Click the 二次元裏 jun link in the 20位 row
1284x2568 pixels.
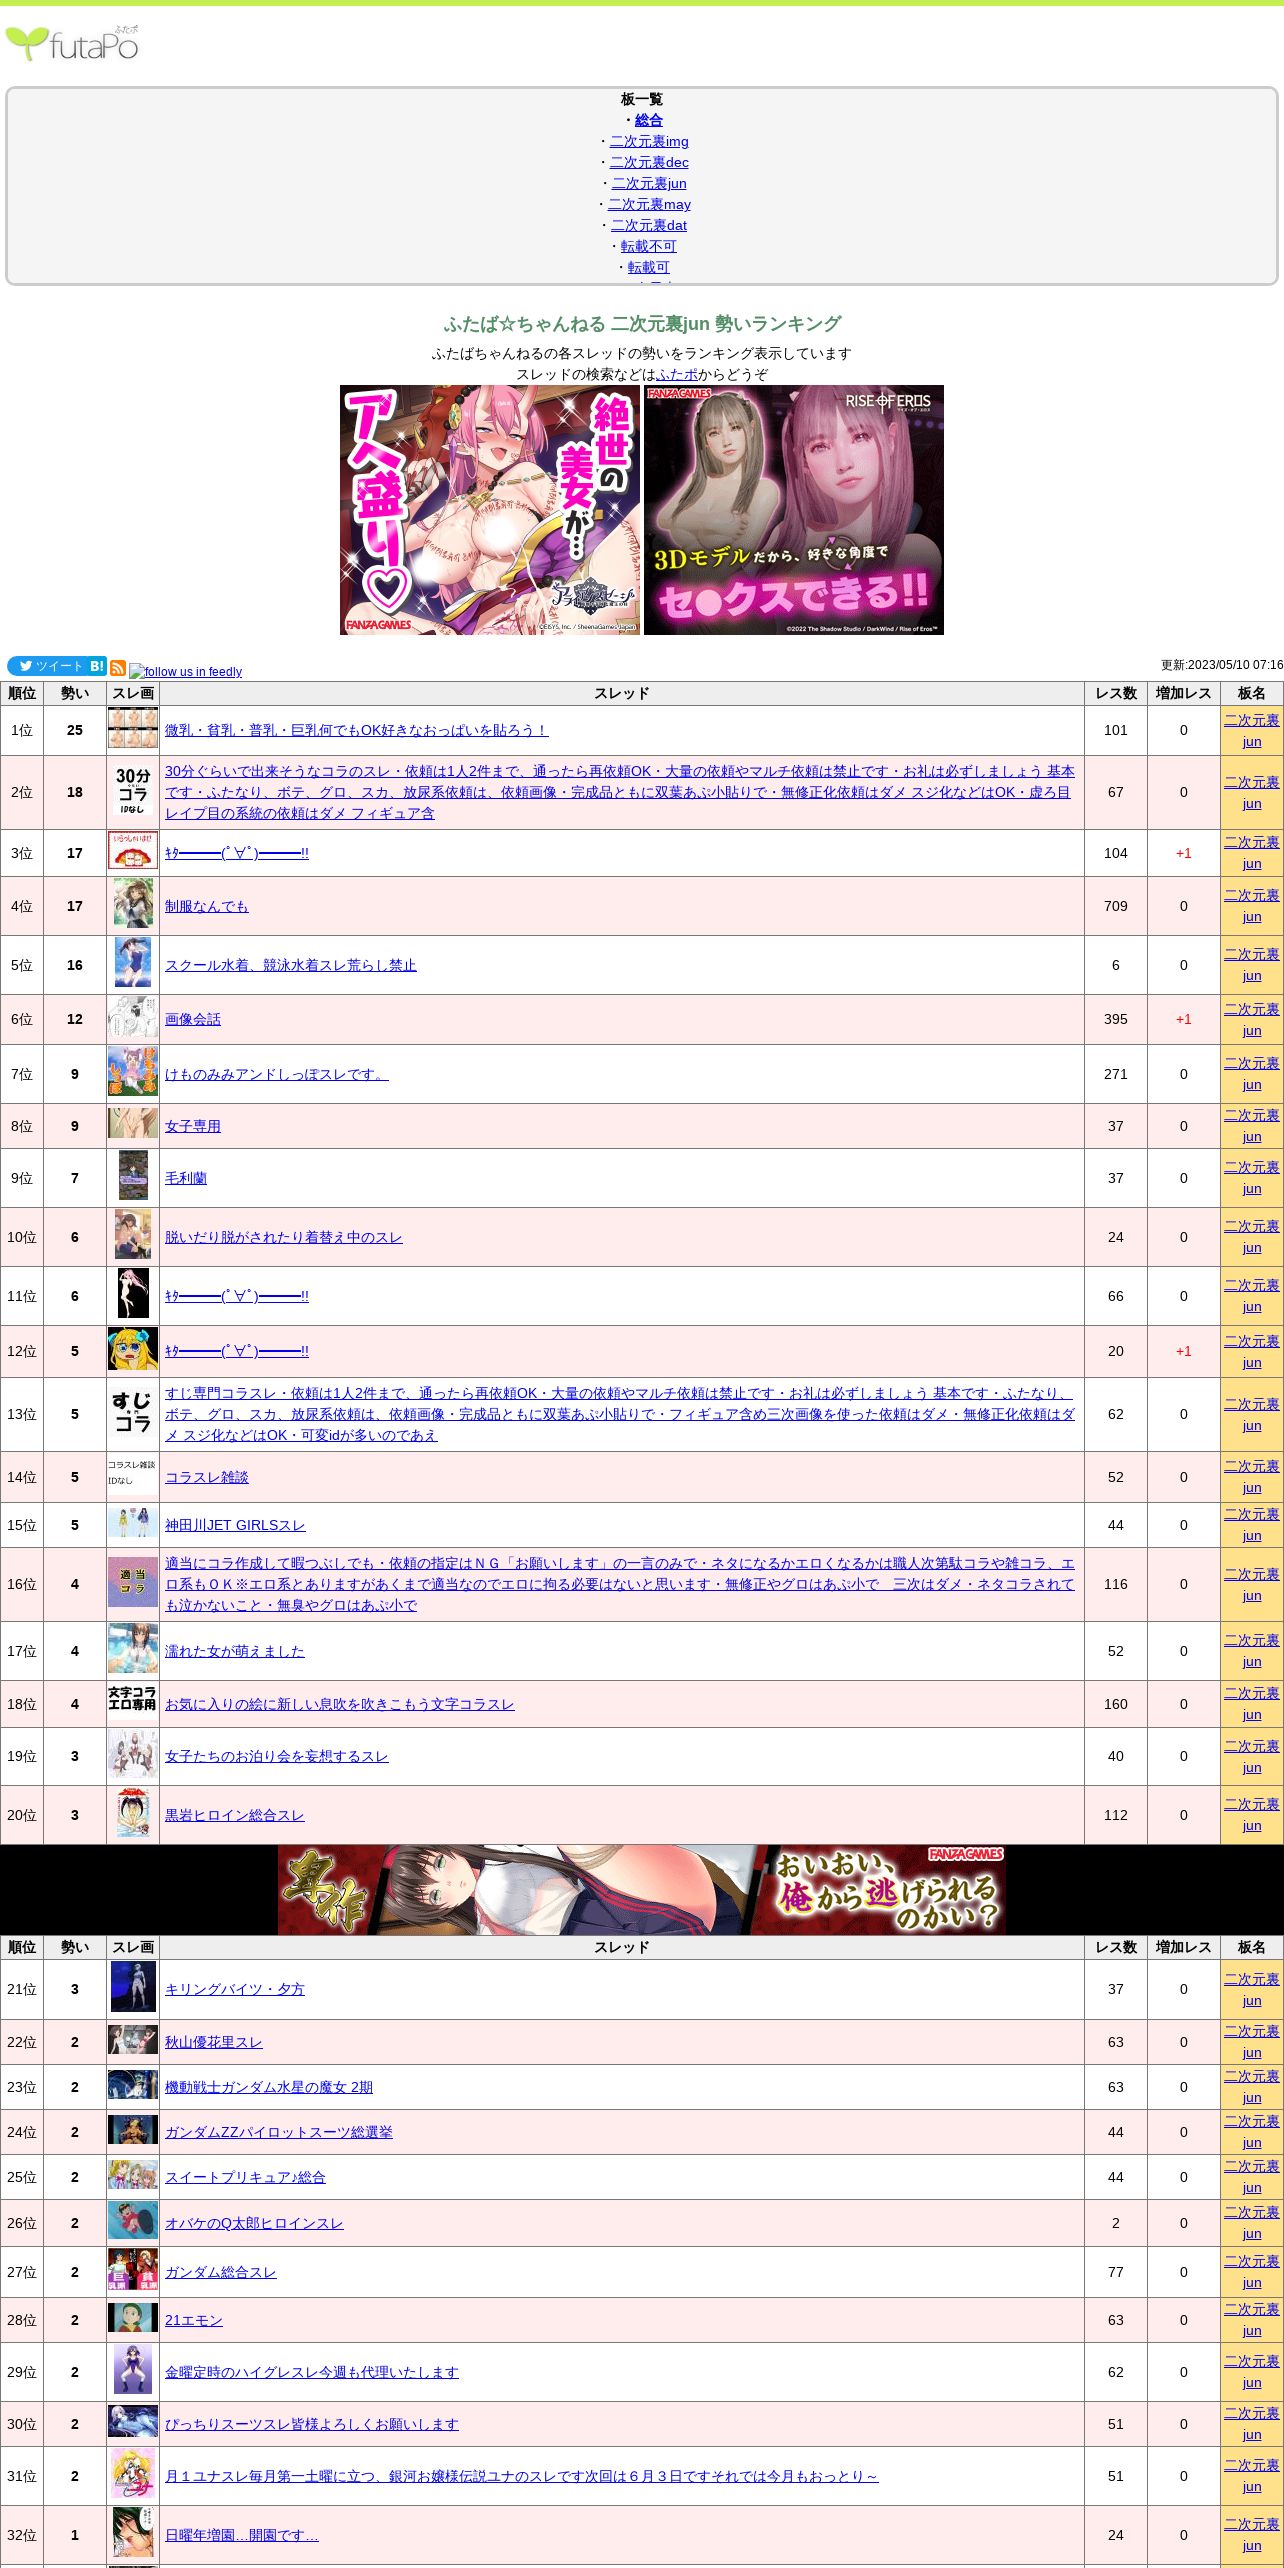click(x=1252, y=1815)
